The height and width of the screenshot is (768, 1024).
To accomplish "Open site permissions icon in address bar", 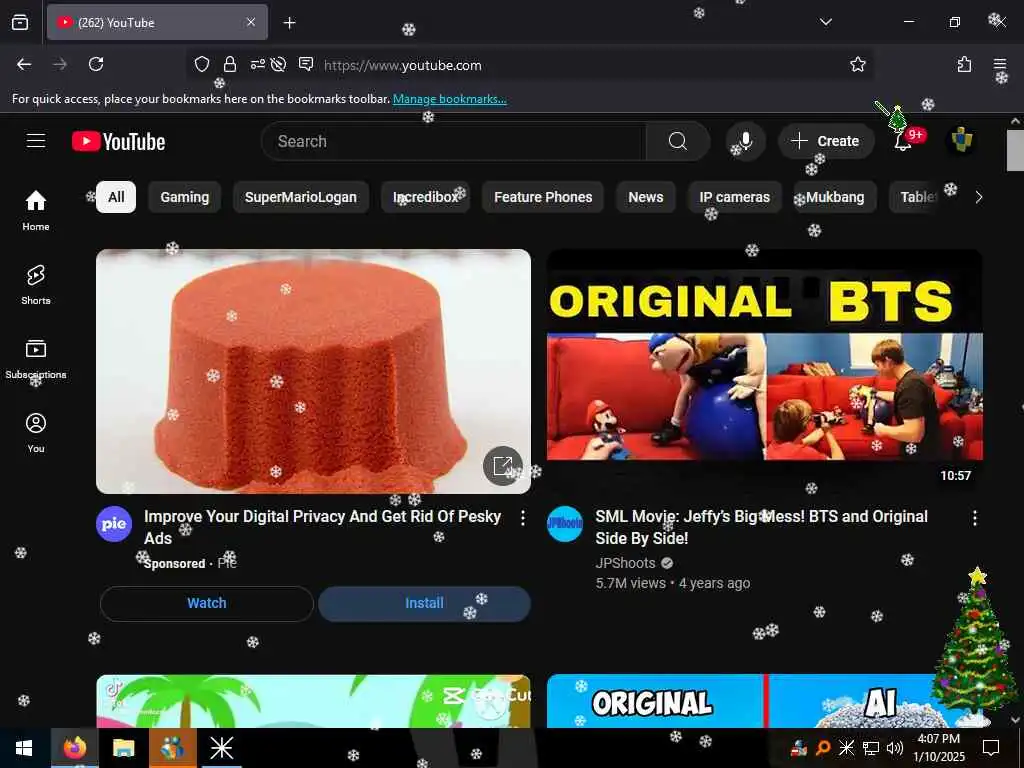I will point(257,64).
